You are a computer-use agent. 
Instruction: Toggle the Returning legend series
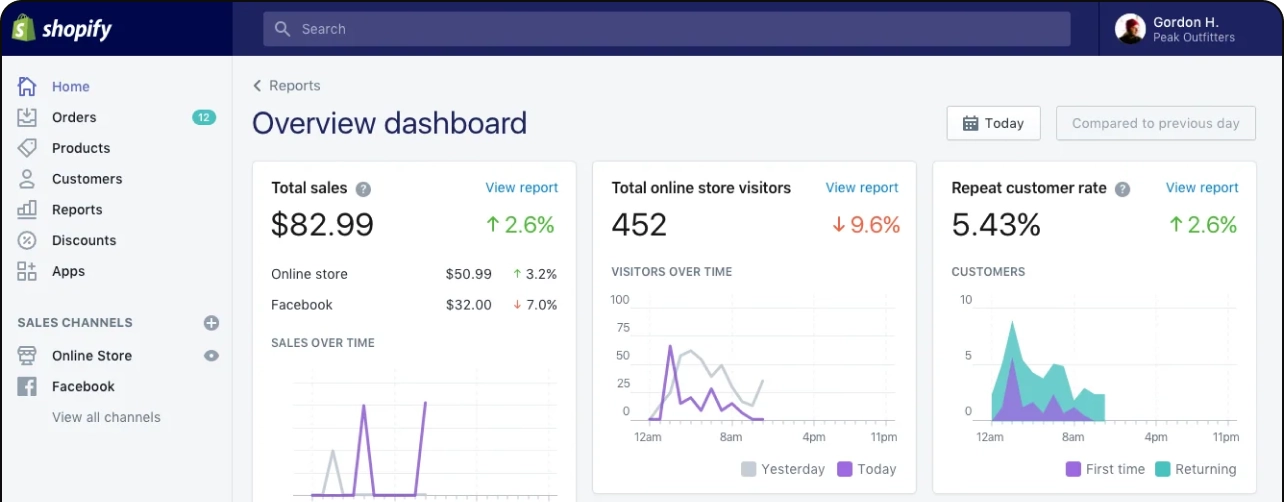coord(1195,469)
